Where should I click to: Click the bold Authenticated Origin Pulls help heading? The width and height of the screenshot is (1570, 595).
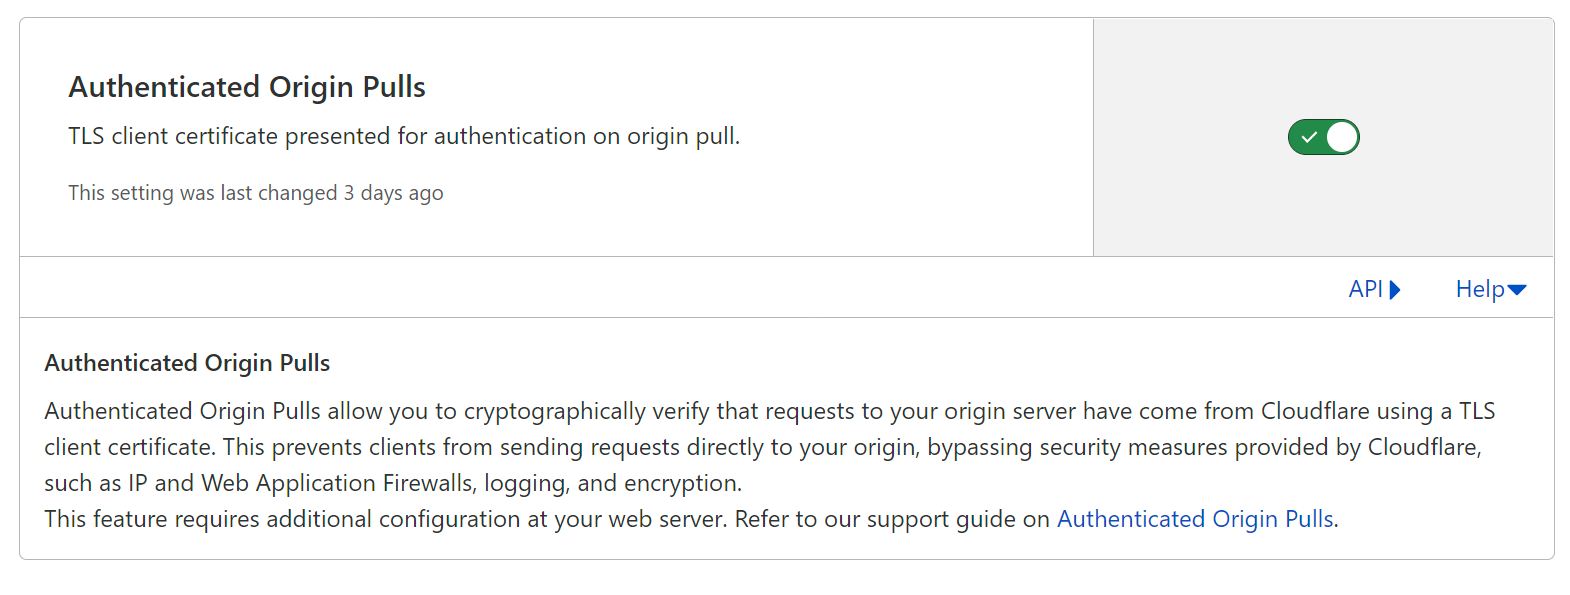[x=187, y=363]
